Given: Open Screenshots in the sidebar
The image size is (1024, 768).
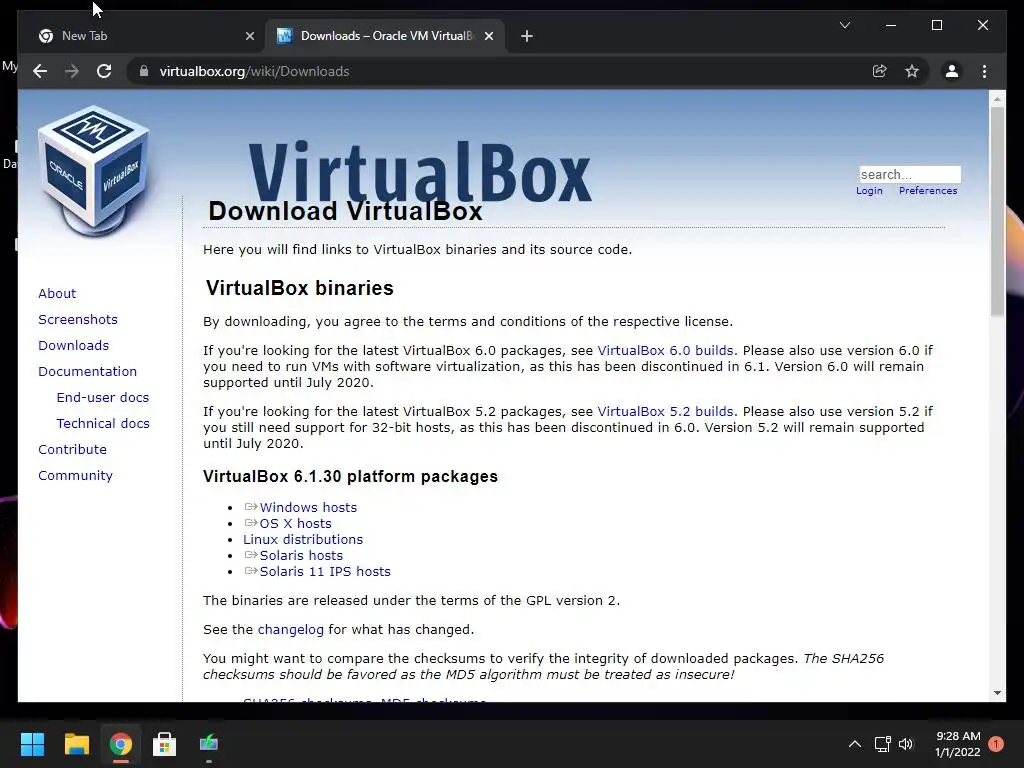Looking at the screenshot, I should 78,319.
